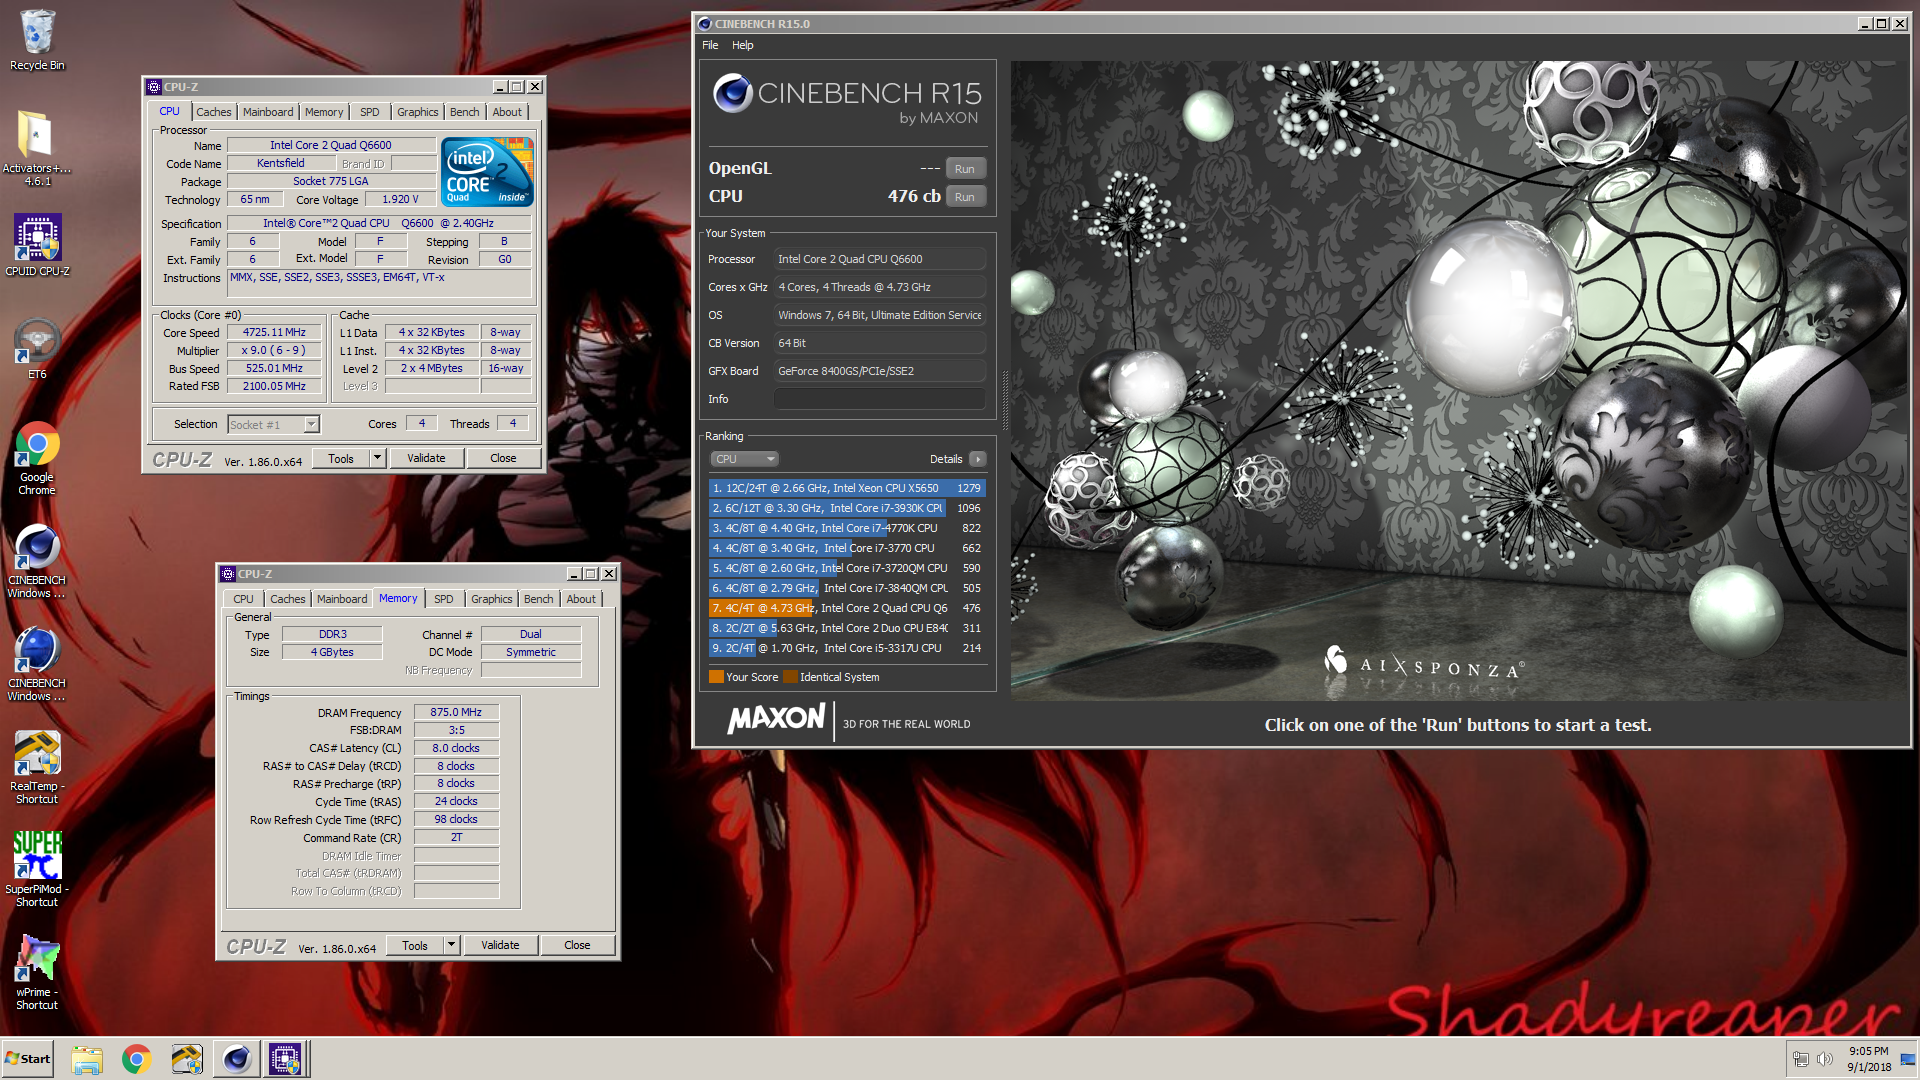The image size is (1920, 1080).
Task: Open Windows Explorer from the taskbar
Action: [x=87, y=1059]
